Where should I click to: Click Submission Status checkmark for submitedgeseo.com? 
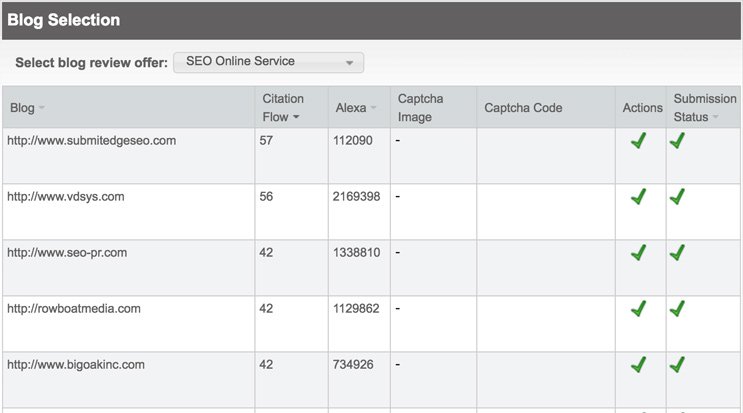677,141
